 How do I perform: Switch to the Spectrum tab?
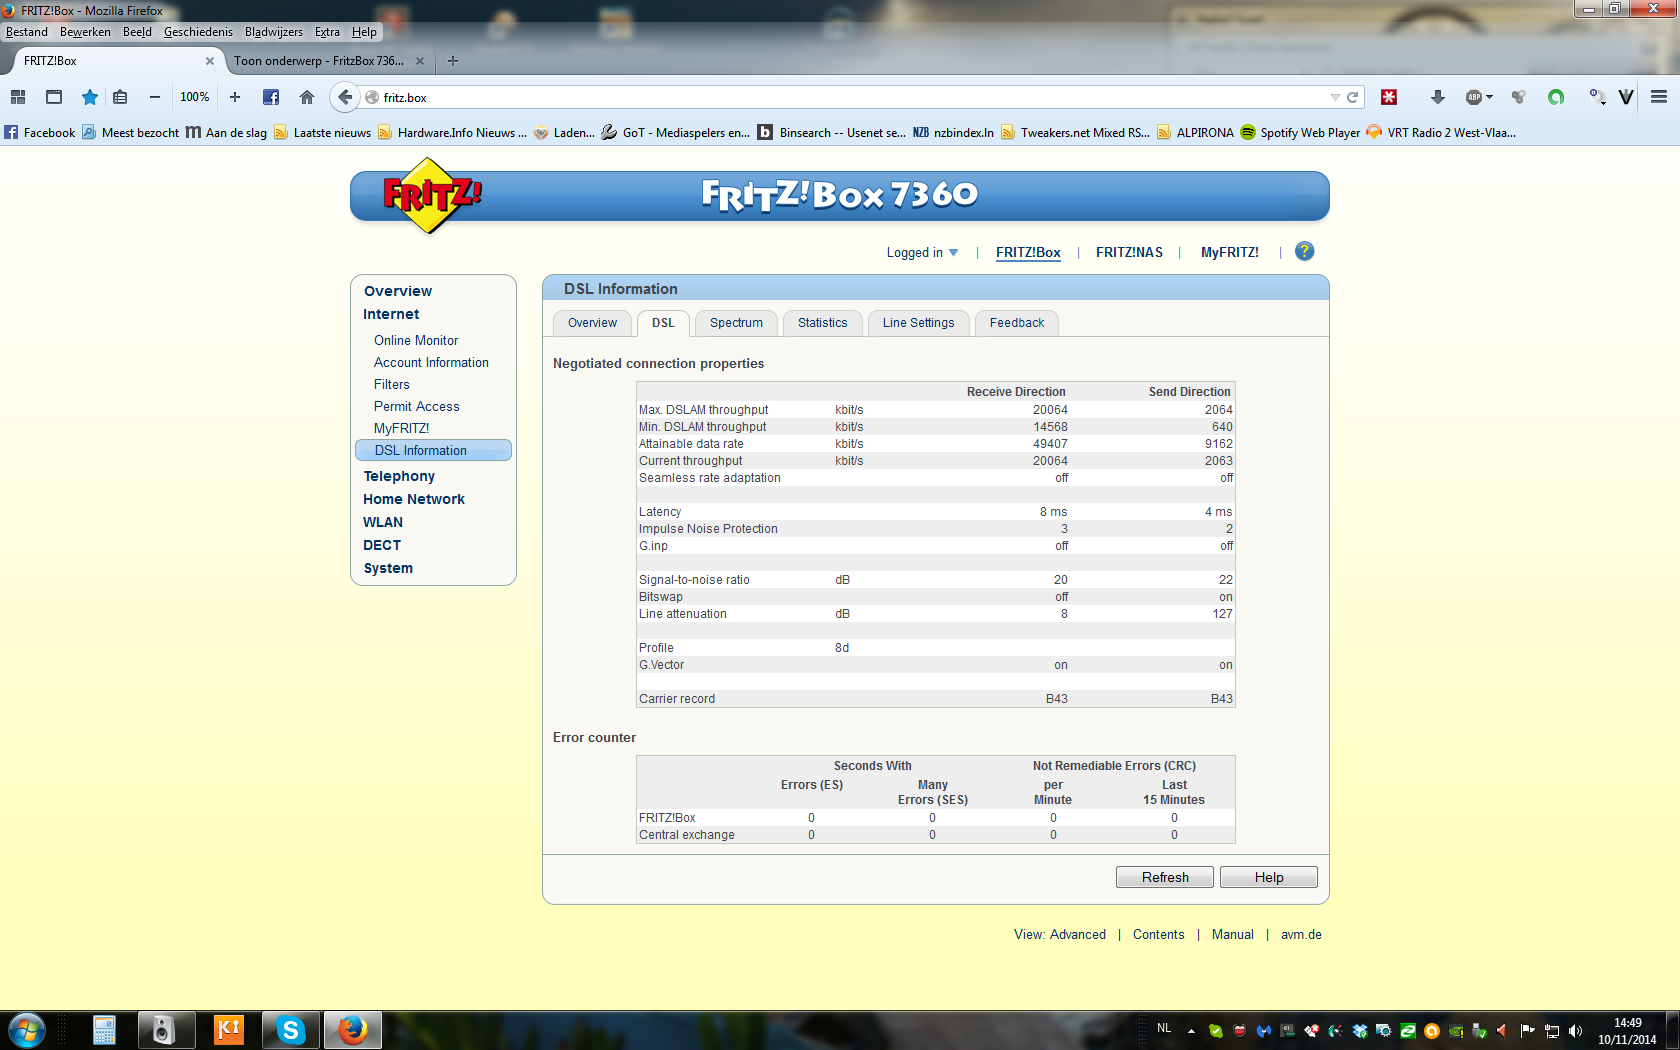coord(736,323)
